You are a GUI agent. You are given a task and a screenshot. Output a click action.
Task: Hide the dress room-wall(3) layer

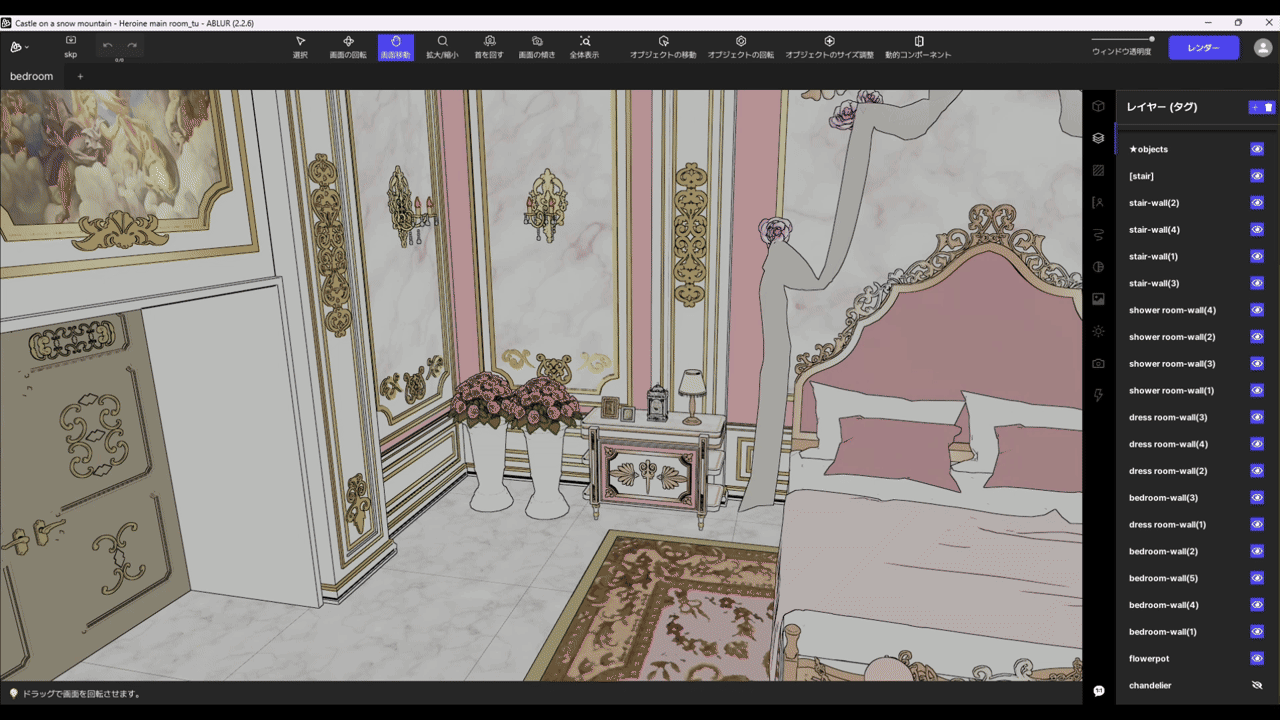point(1257,417)
